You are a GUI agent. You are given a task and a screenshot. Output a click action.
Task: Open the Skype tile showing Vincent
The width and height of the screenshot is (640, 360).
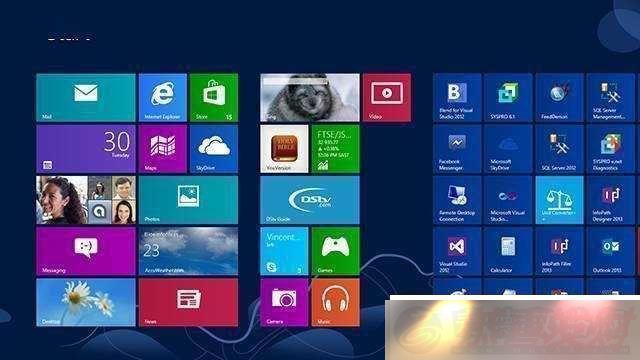(x=284, y=251)
